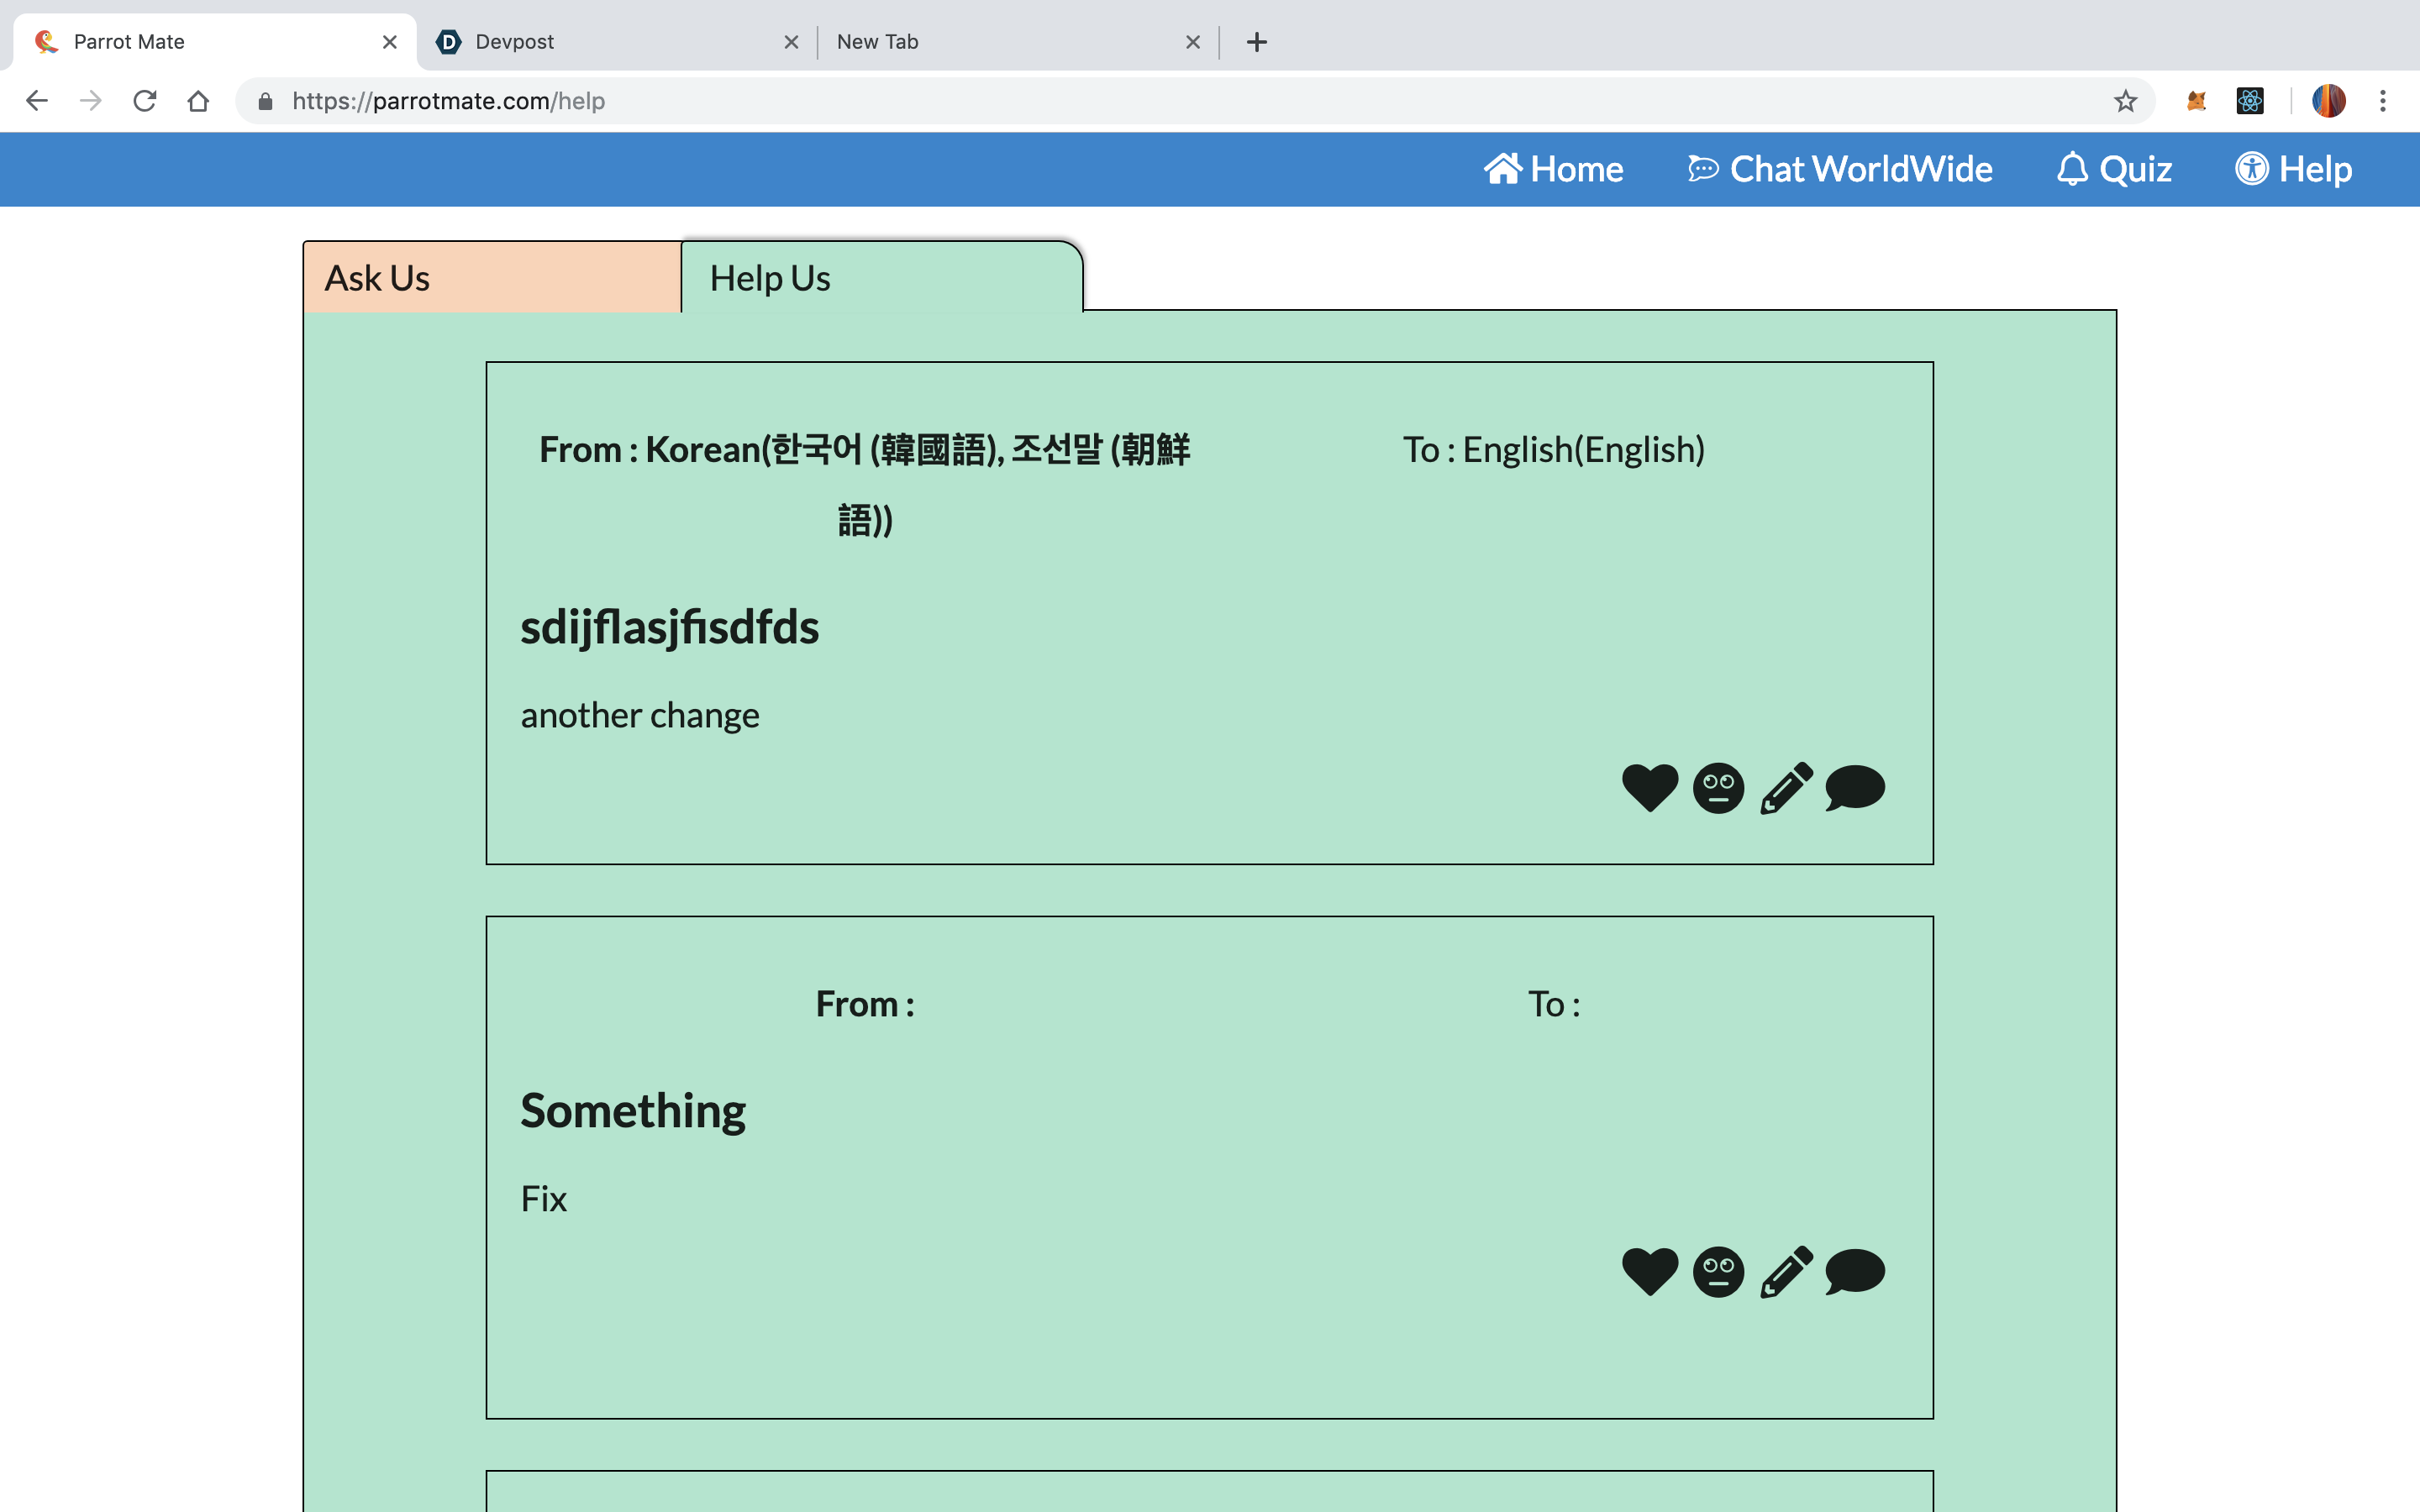
Task: Like the sdijflasjfisdfds post with heart icon
Action: (1649, 788)
